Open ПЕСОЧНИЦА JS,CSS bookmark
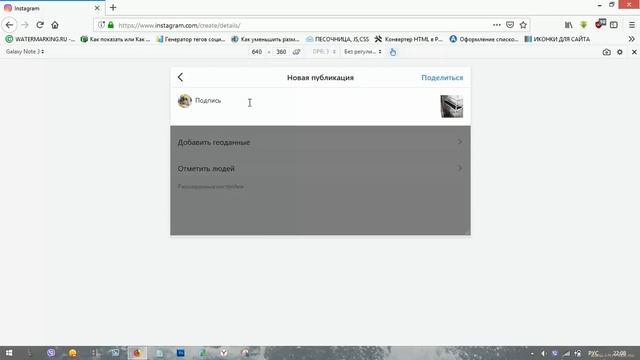This screenshot has height=360, width=640. (338, 39)
